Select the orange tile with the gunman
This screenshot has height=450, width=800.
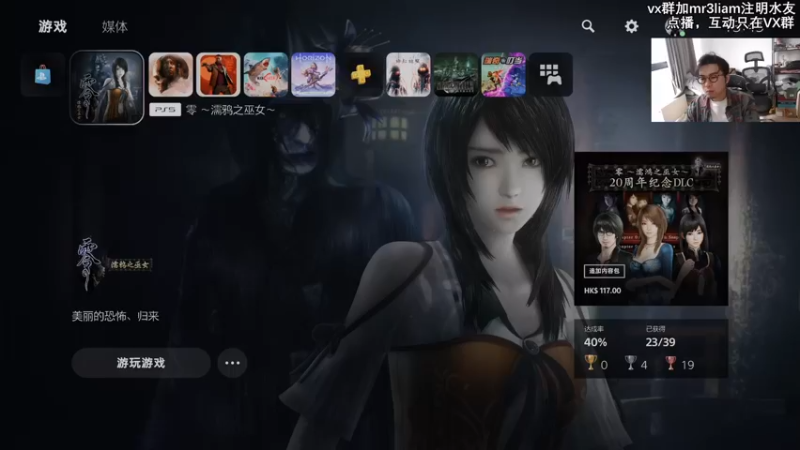click(x=218, y=74)
